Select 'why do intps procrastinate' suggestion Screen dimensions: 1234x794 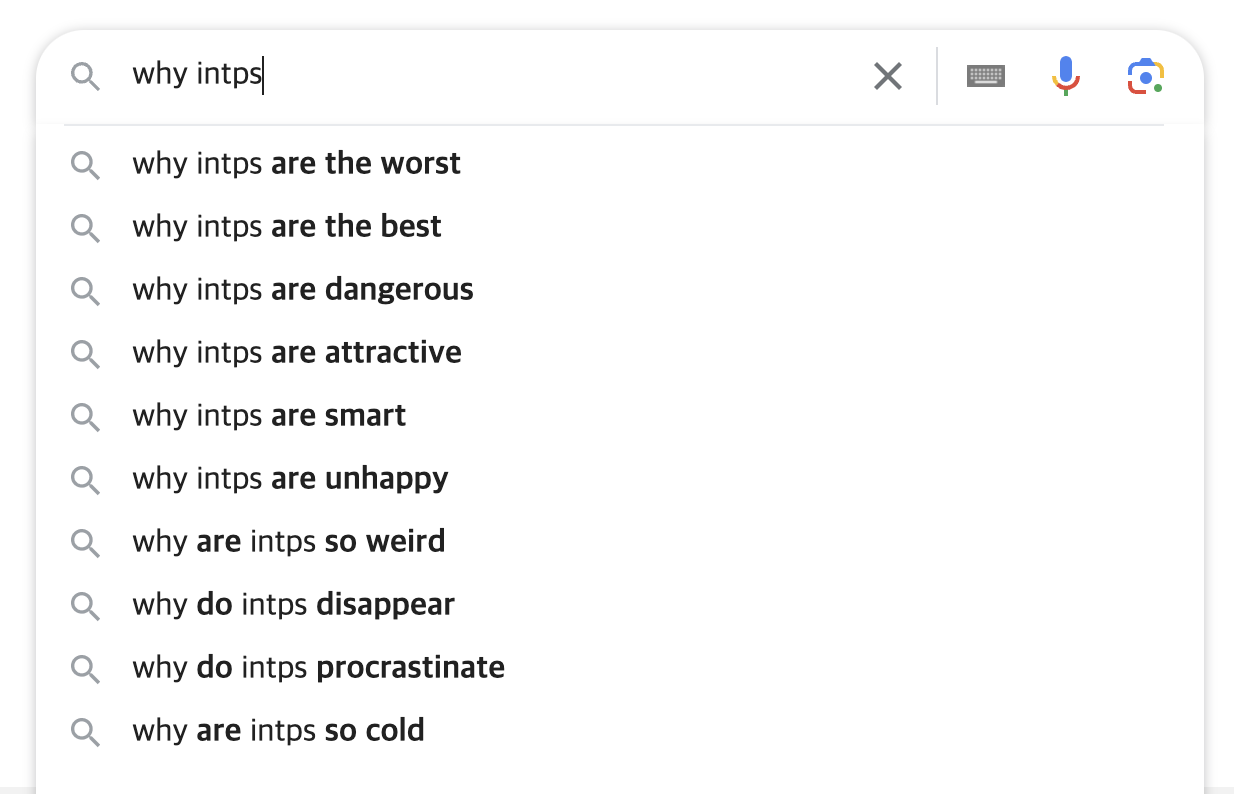[318, 669]
